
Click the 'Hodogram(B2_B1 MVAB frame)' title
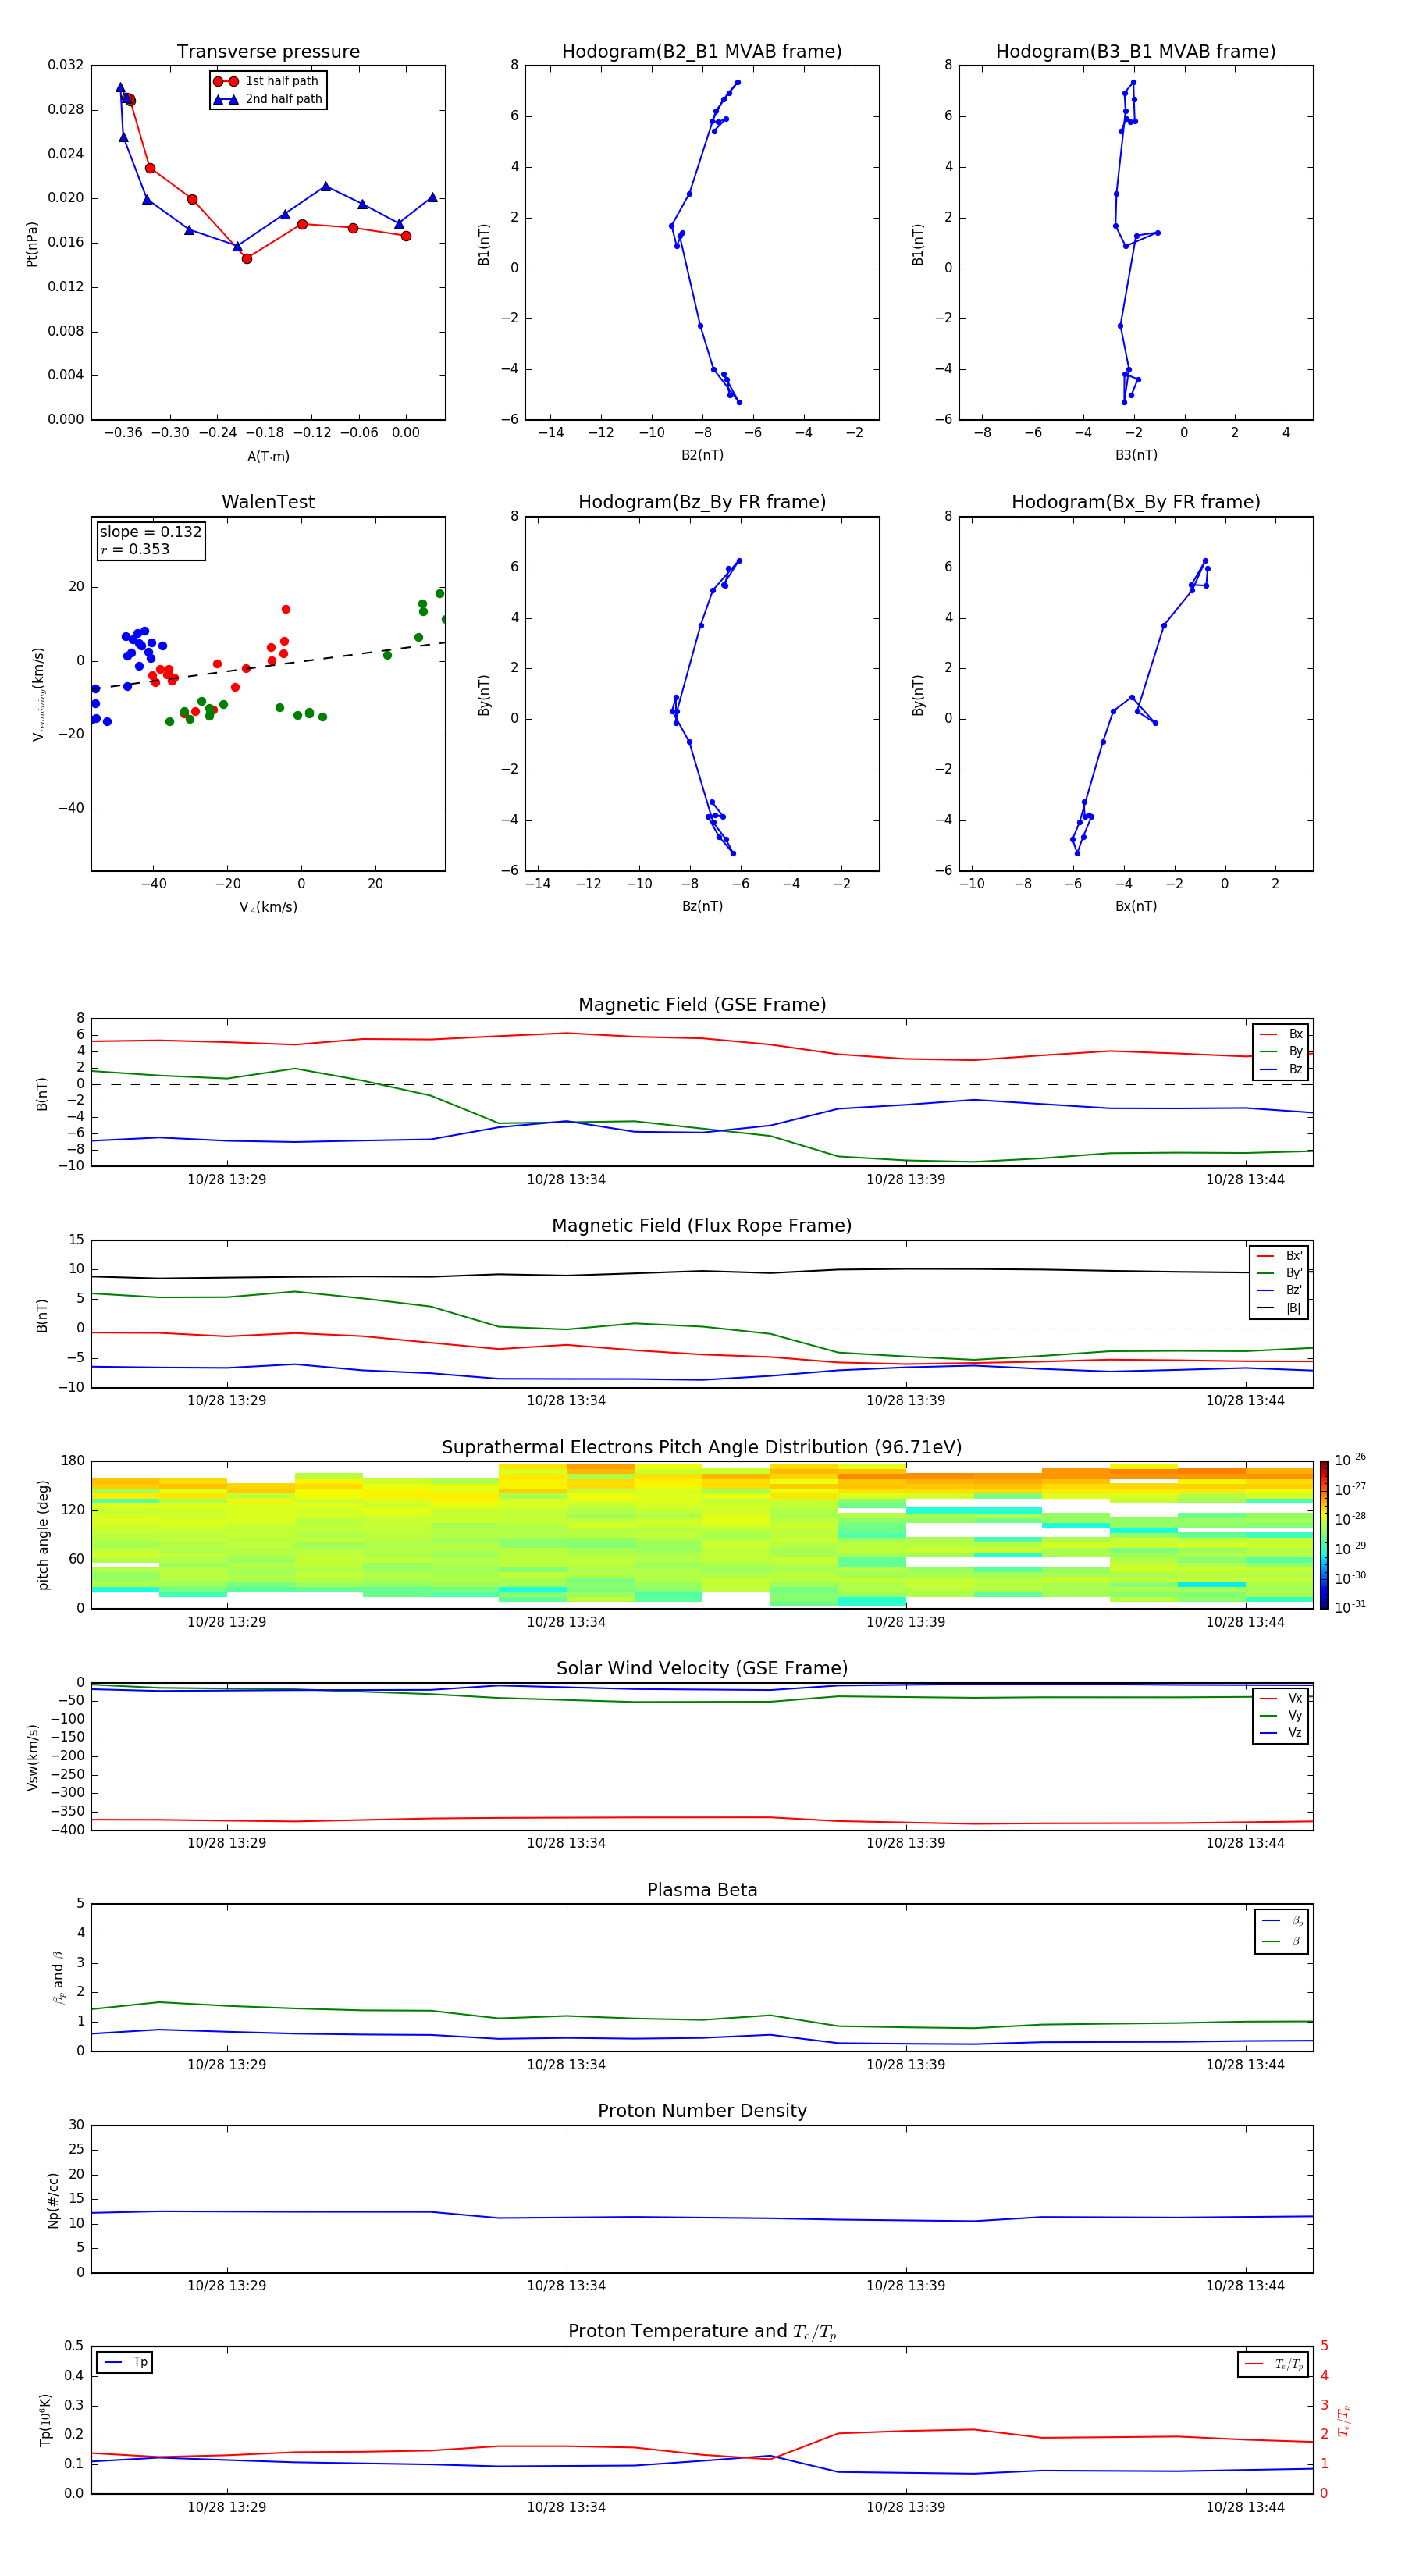(702, 52)
